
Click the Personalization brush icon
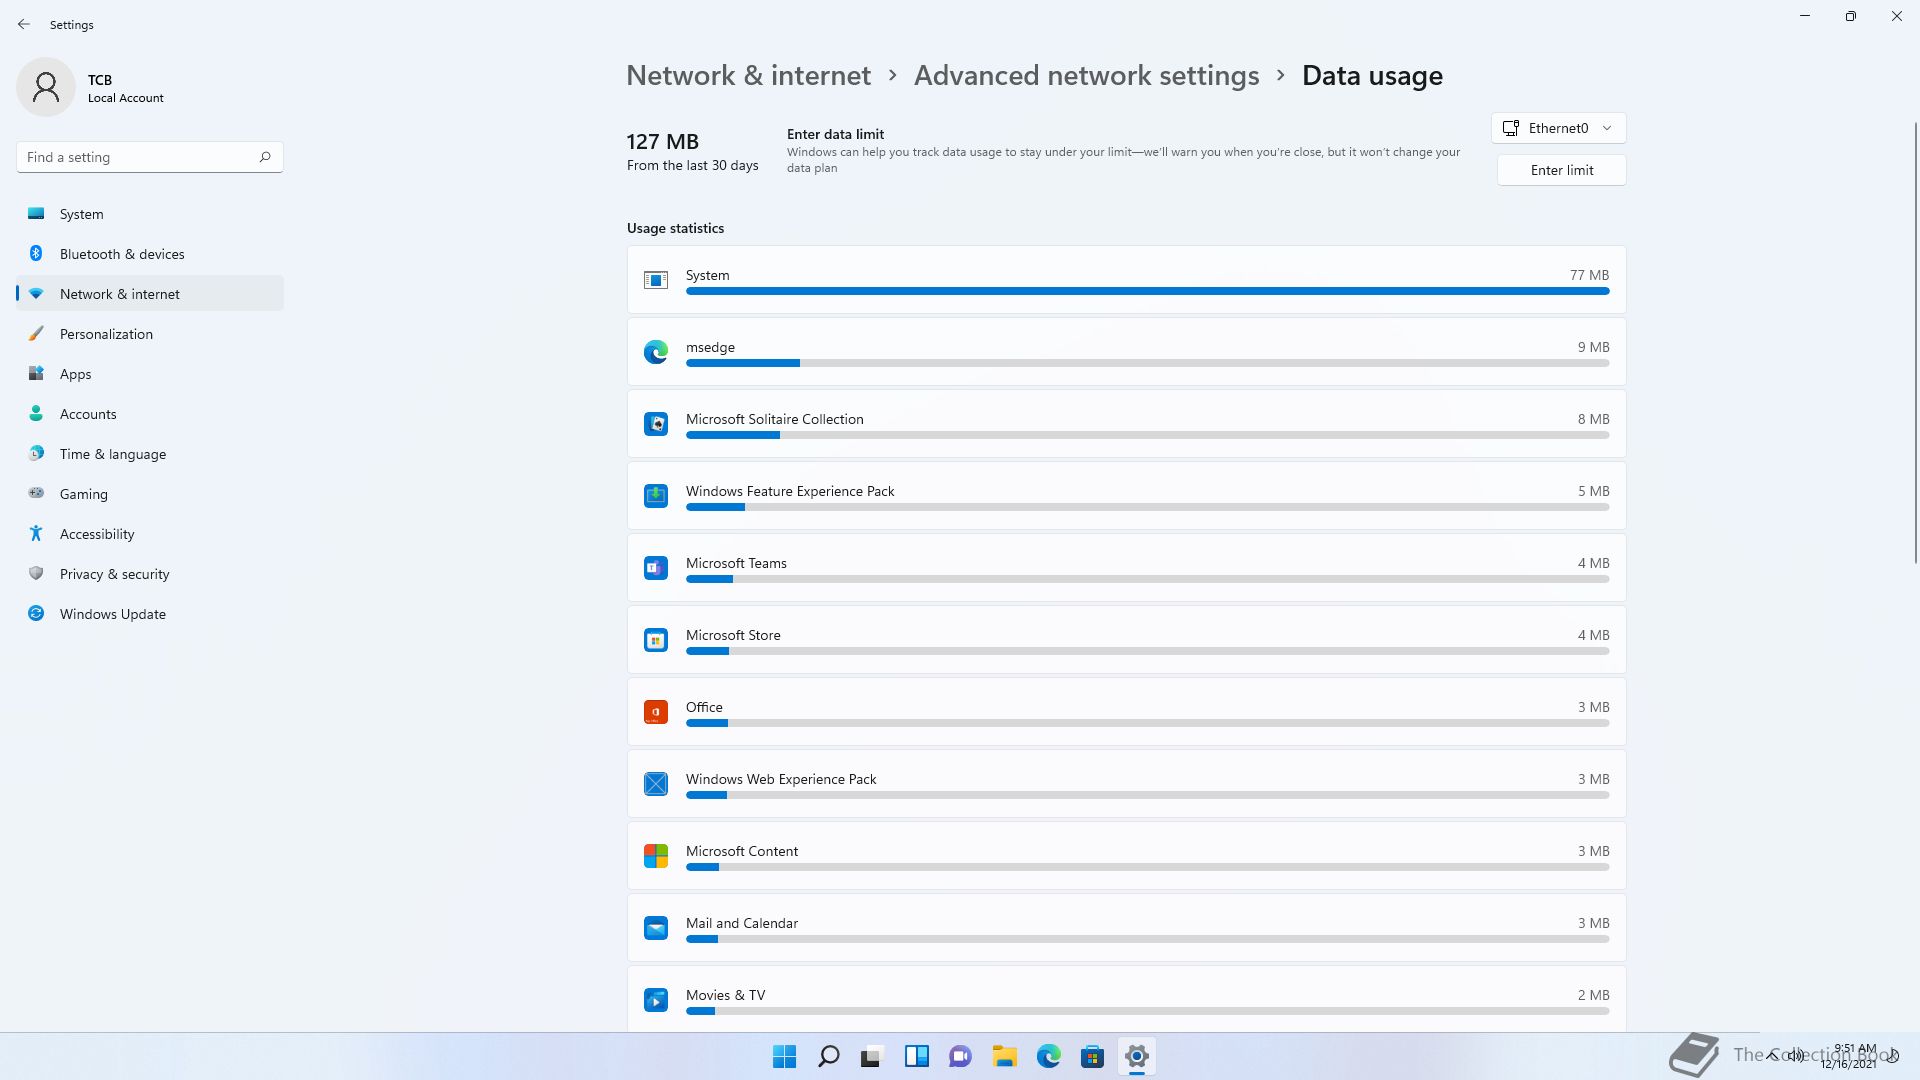[x=36, y=333]
